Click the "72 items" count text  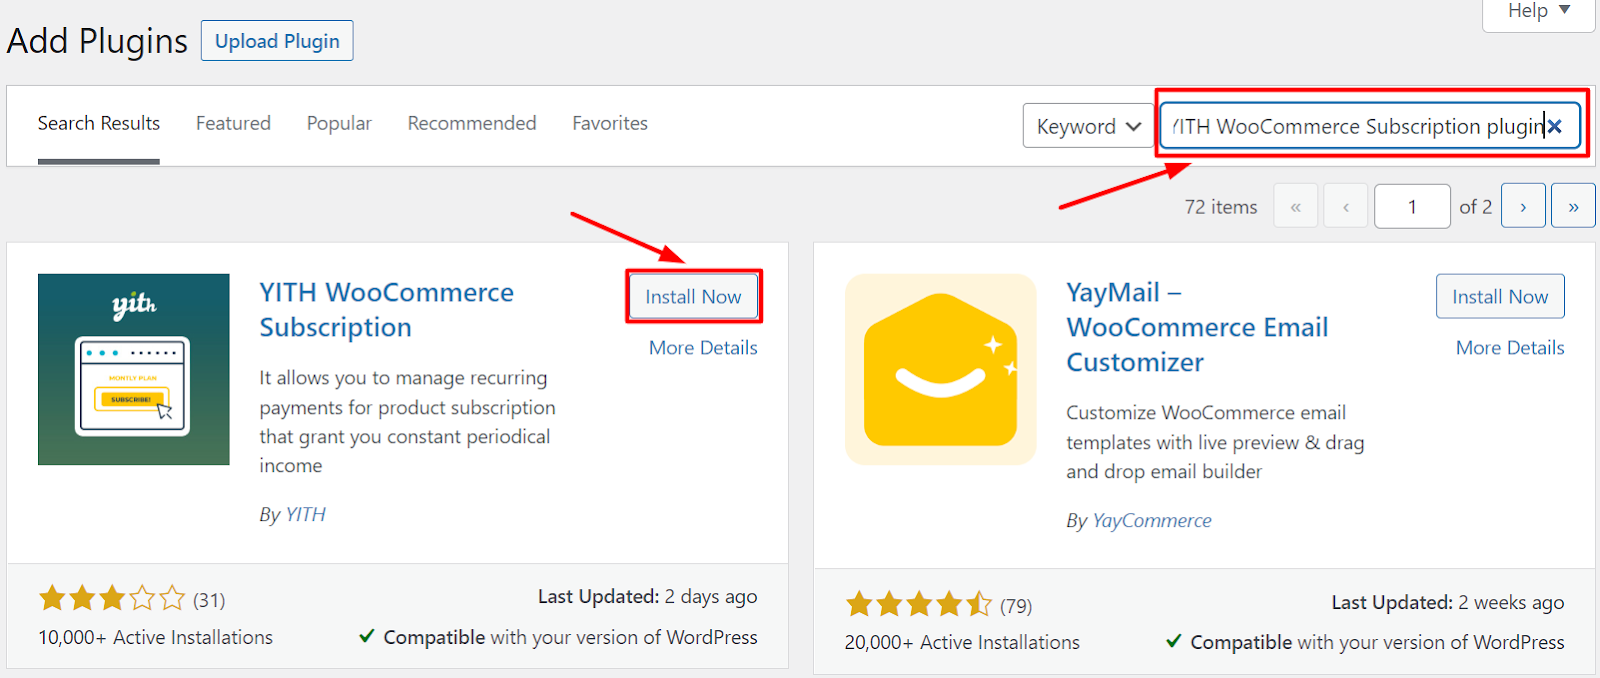(1221, 207)
